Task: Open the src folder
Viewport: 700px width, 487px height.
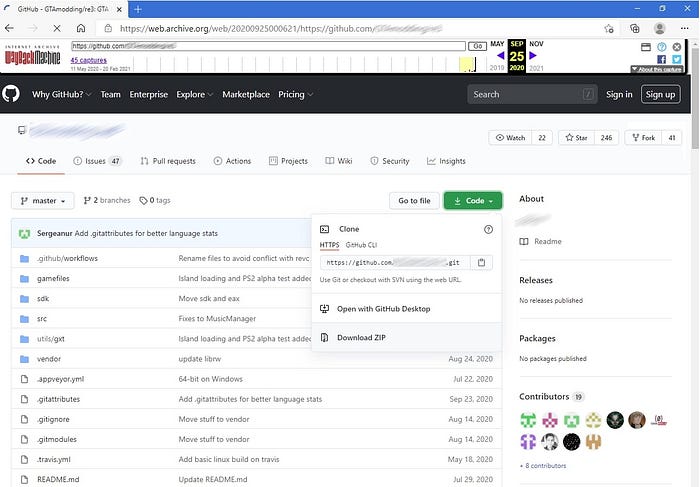Action: tap(42, 319)
